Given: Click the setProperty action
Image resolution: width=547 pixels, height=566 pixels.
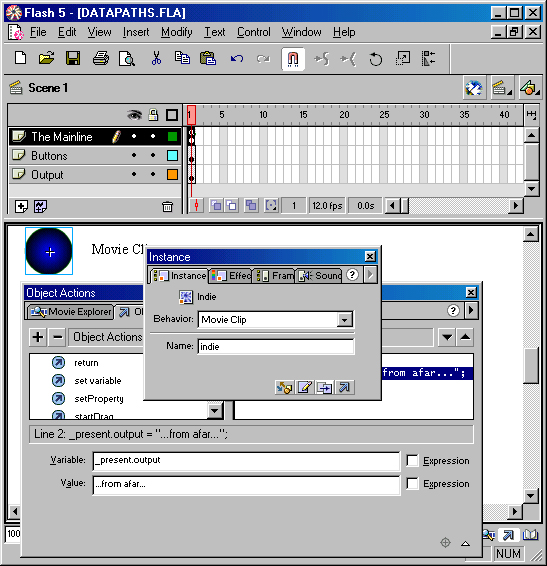Looking at the screenshot, I should point(99,399).
